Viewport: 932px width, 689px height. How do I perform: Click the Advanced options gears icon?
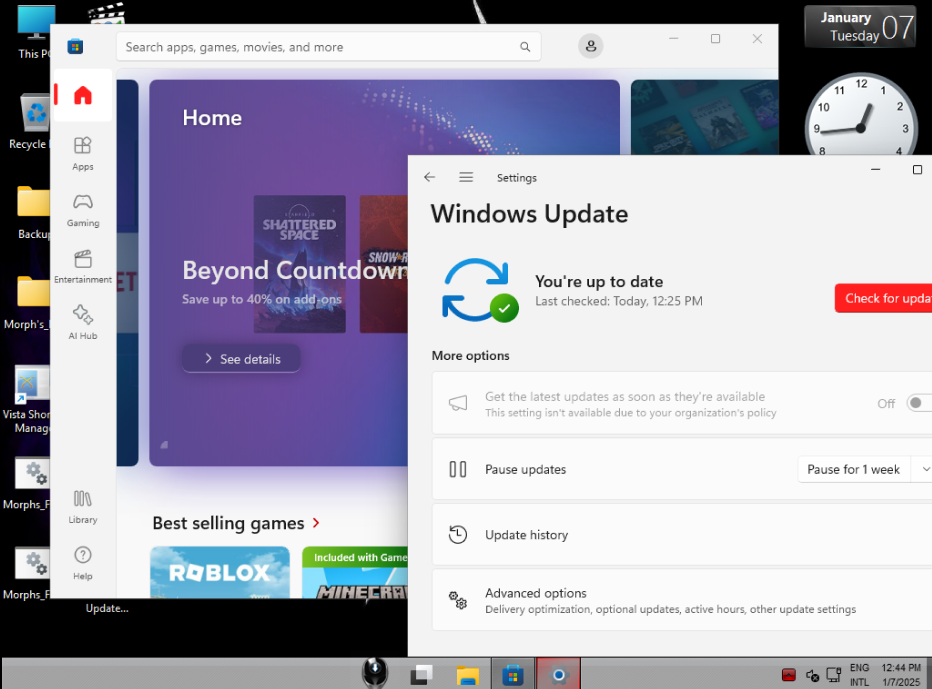458,600
